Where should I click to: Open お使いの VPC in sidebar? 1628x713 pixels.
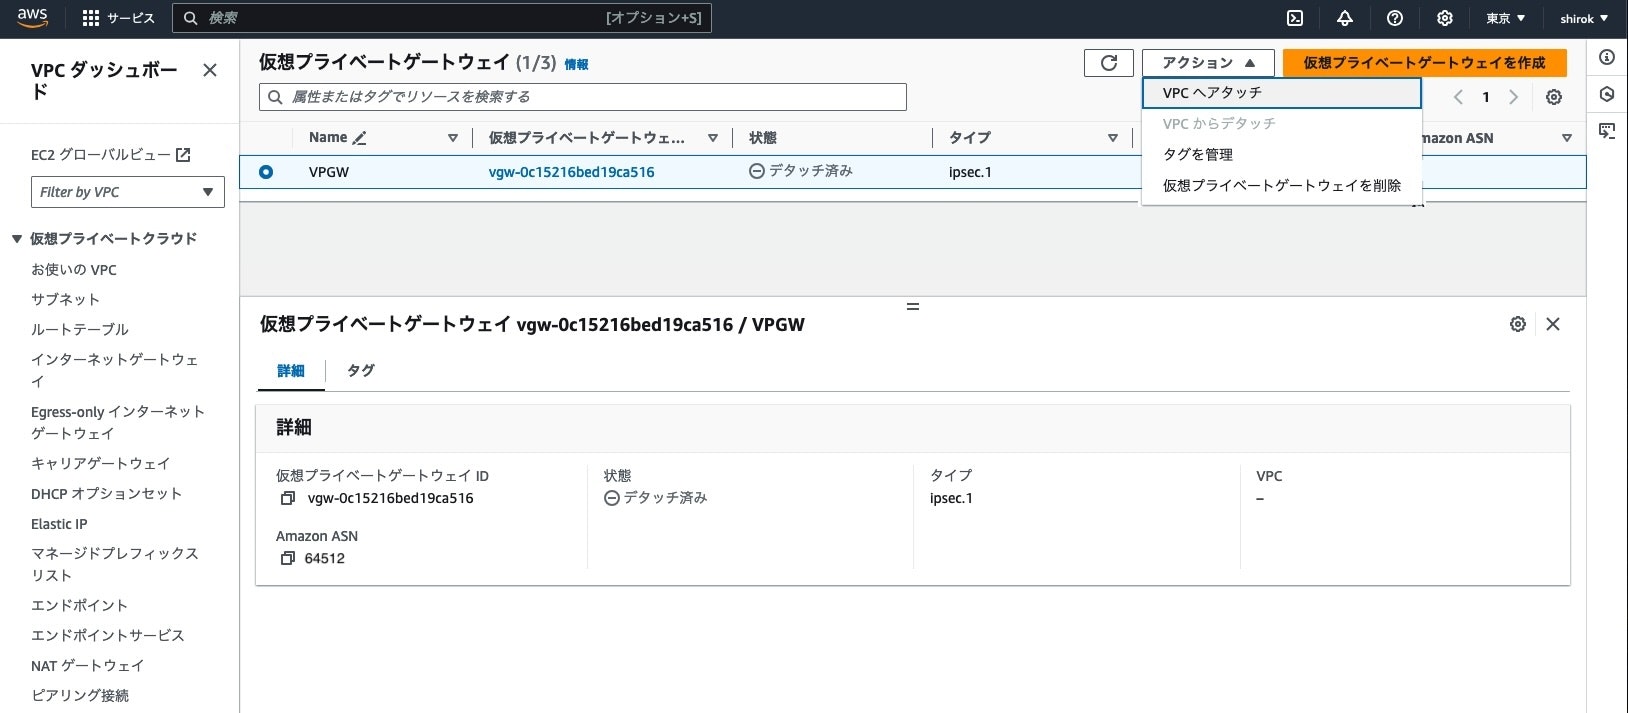pyautogui.click(x=74, y=270)
